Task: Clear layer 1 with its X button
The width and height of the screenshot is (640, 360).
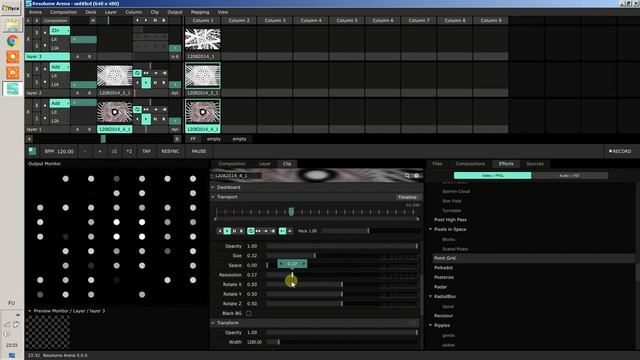Action: 28,112
